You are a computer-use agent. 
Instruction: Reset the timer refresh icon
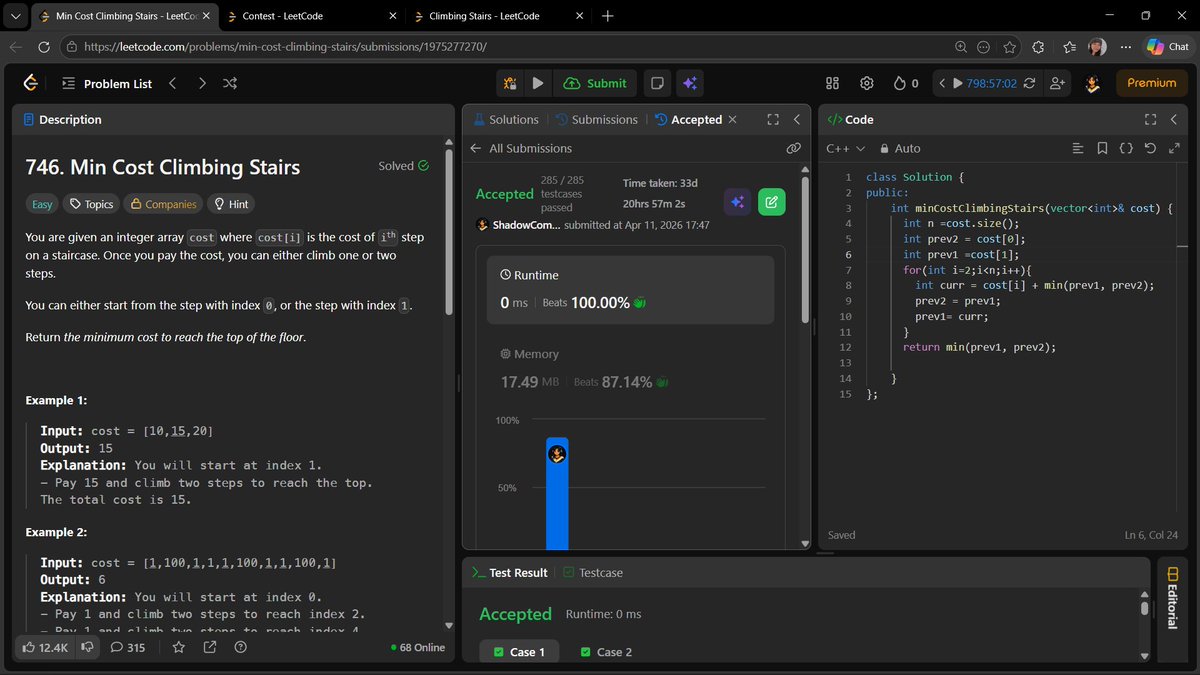click(1029, 83)
